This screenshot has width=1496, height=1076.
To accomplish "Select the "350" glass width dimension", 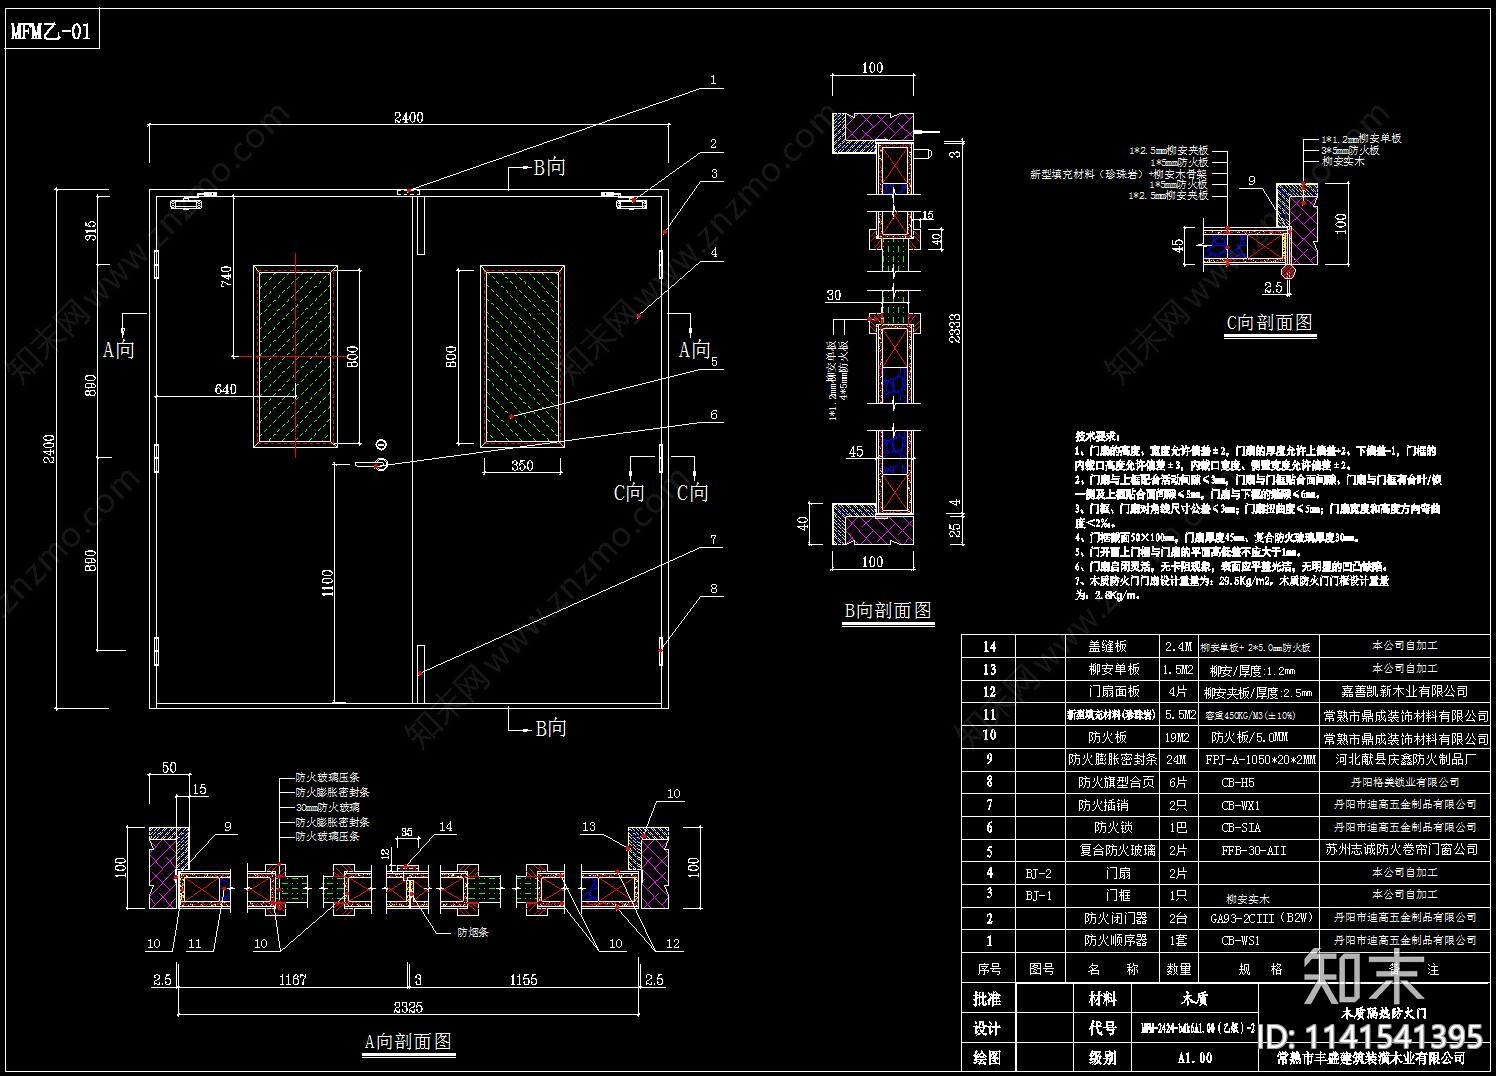I will point(521,465).
